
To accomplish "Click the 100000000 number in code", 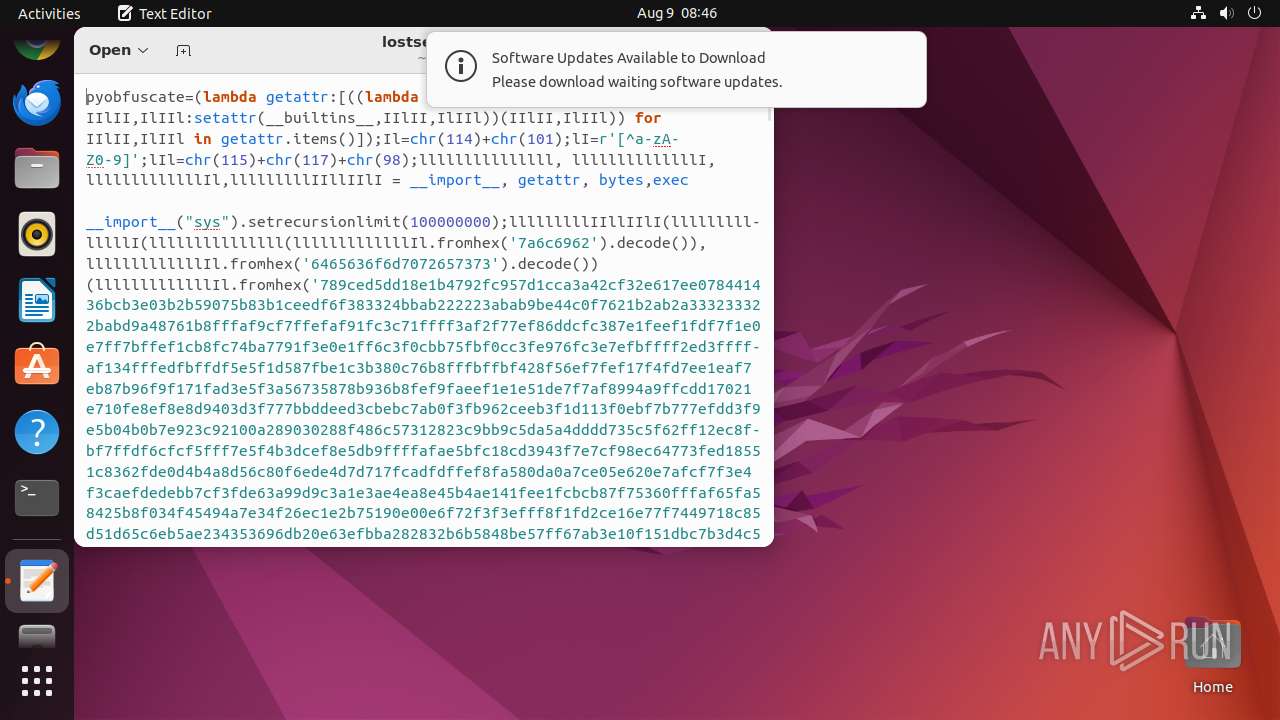I will click(451, 222).
